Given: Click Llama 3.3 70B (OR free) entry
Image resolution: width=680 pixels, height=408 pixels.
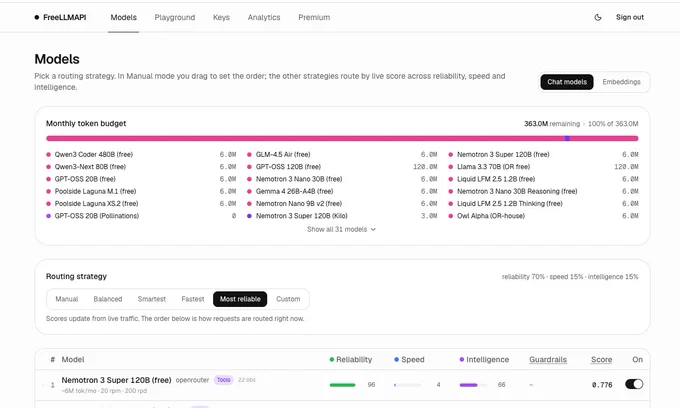Looking at the screenshot, I should pyautogui.click(x=494, y=166).
